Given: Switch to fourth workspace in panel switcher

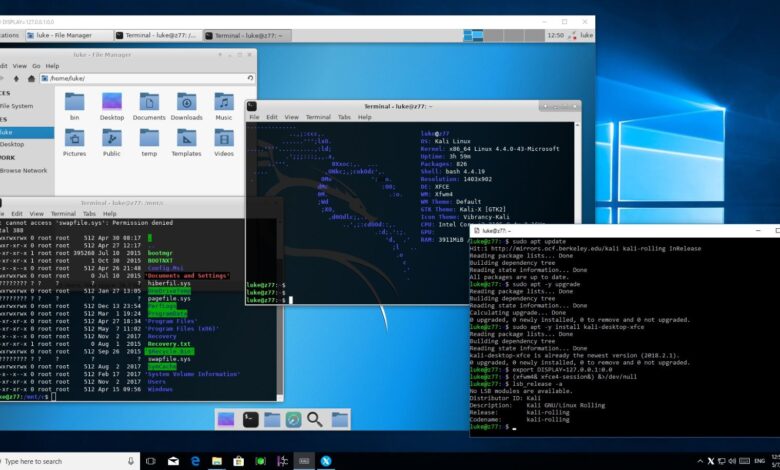Looking at the screenshot, I should [x=534, y=35].
